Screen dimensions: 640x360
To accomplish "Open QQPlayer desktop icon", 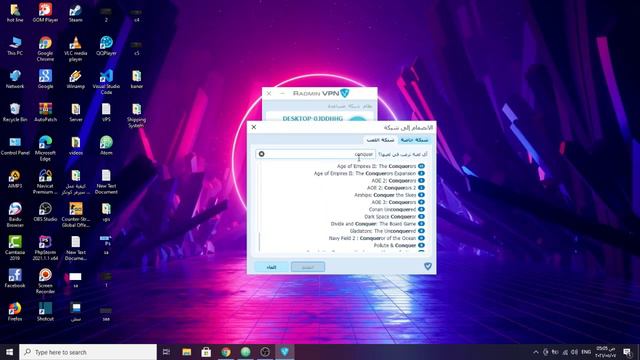I will (x=106, y=46).
